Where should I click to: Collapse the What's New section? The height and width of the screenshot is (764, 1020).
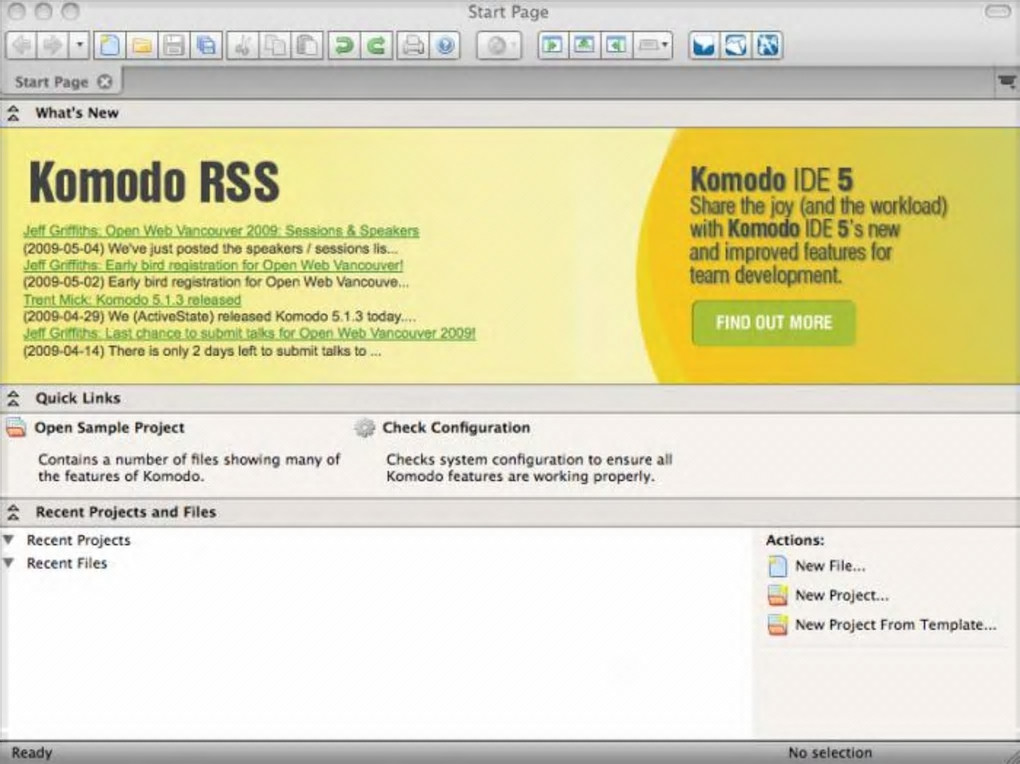pos(12,113)
